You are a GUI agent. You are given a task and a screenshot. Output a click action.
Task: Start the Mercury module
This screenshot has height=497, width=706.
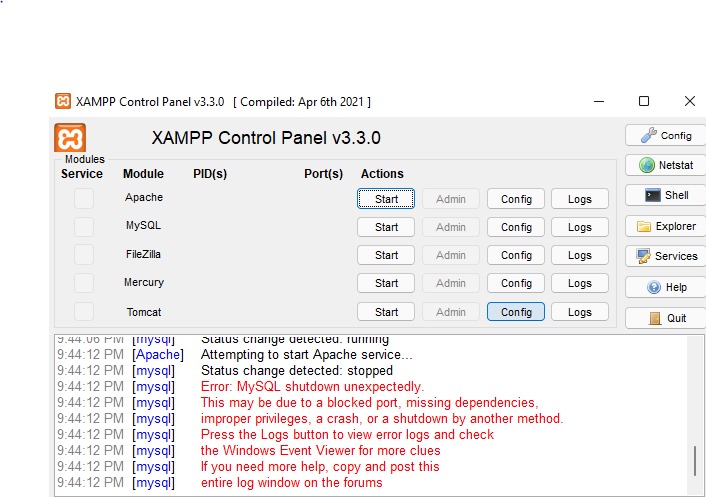point(386,283)
